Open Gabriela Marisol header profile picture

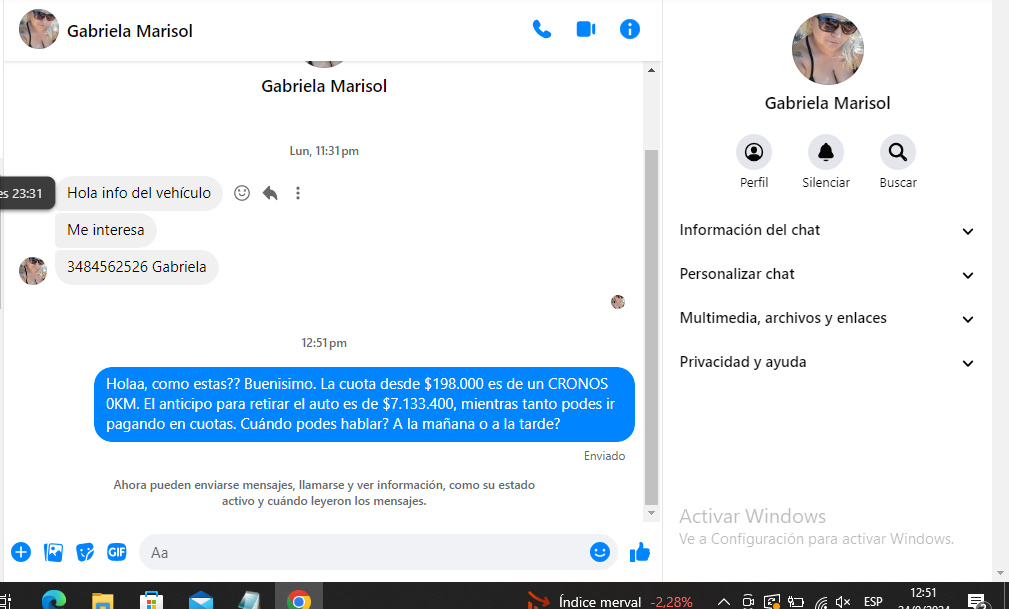pyautogui.click(x=39, y=30)
